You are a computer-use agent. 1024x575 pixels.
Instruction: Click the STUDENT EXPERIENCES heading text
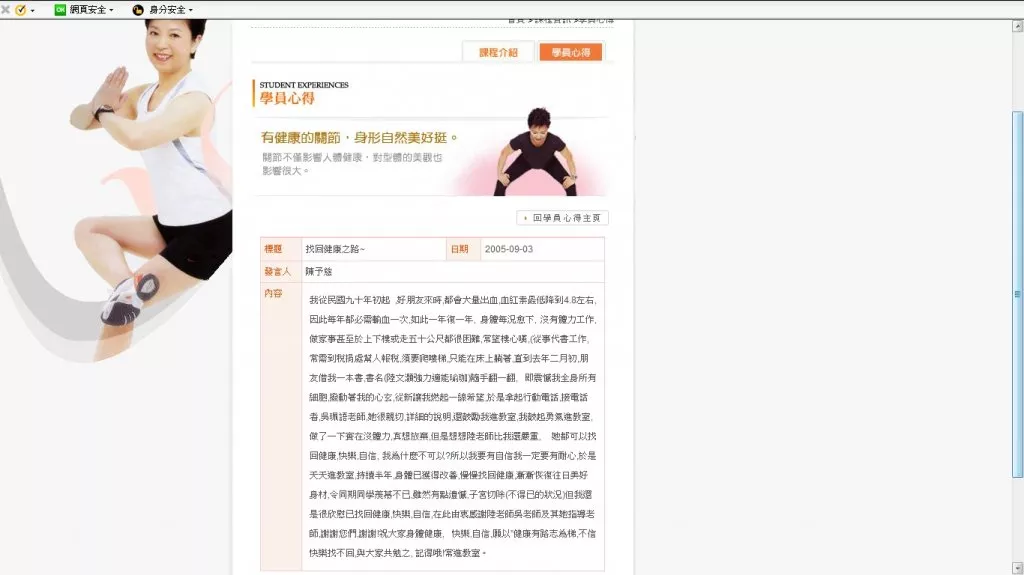click(x=304, y=85)
